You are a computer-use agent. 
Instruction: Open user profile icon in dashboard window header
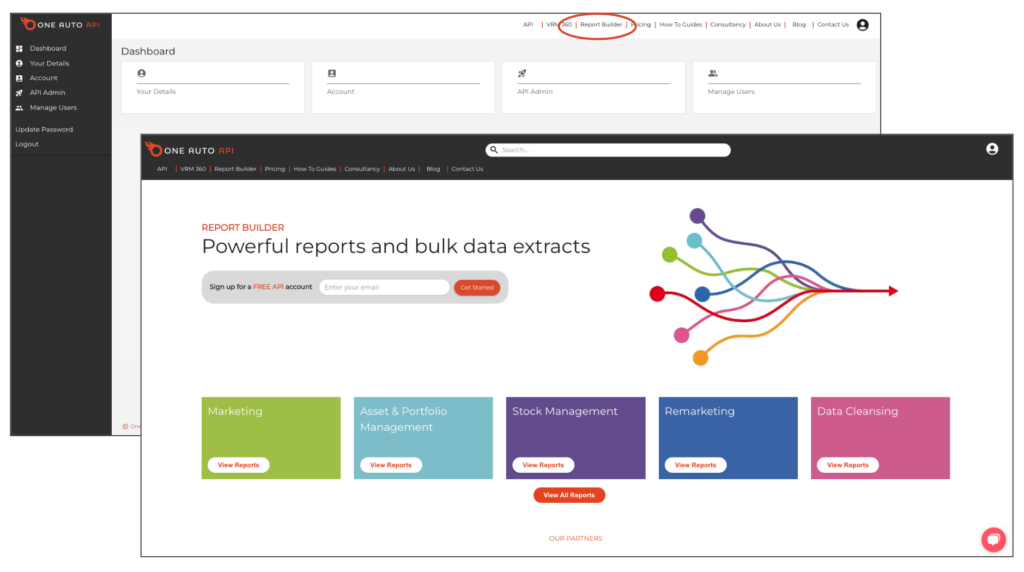pos(862,25)
